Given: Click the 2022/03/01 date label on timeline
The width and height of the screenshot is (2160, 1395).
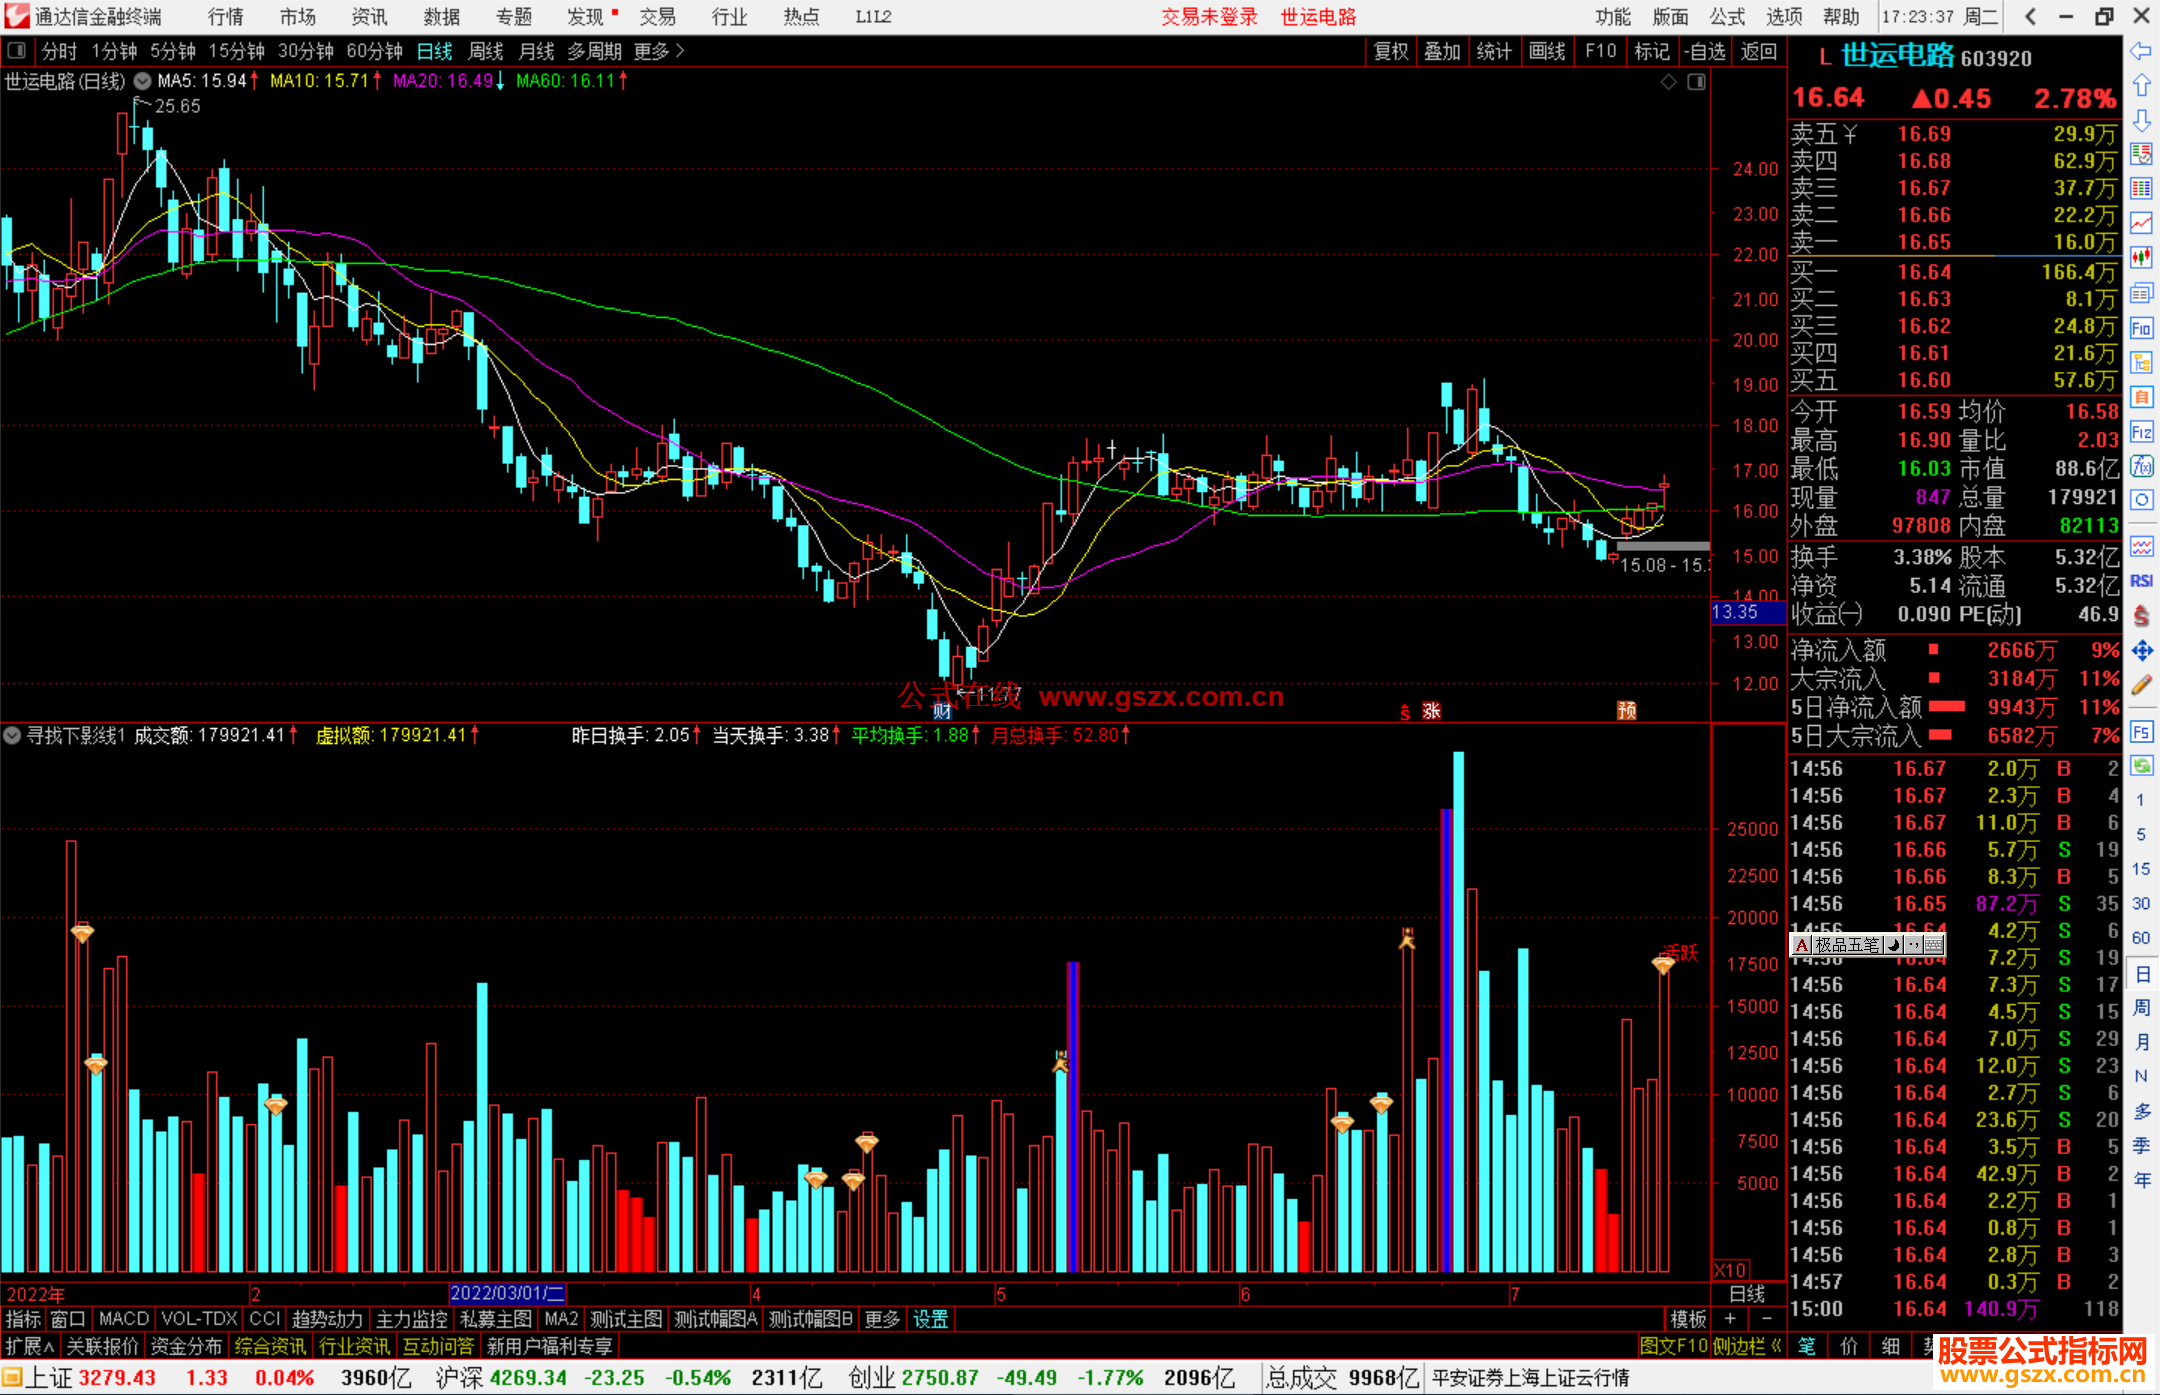Looking at the screenshot, I should tap(508, 1293).
